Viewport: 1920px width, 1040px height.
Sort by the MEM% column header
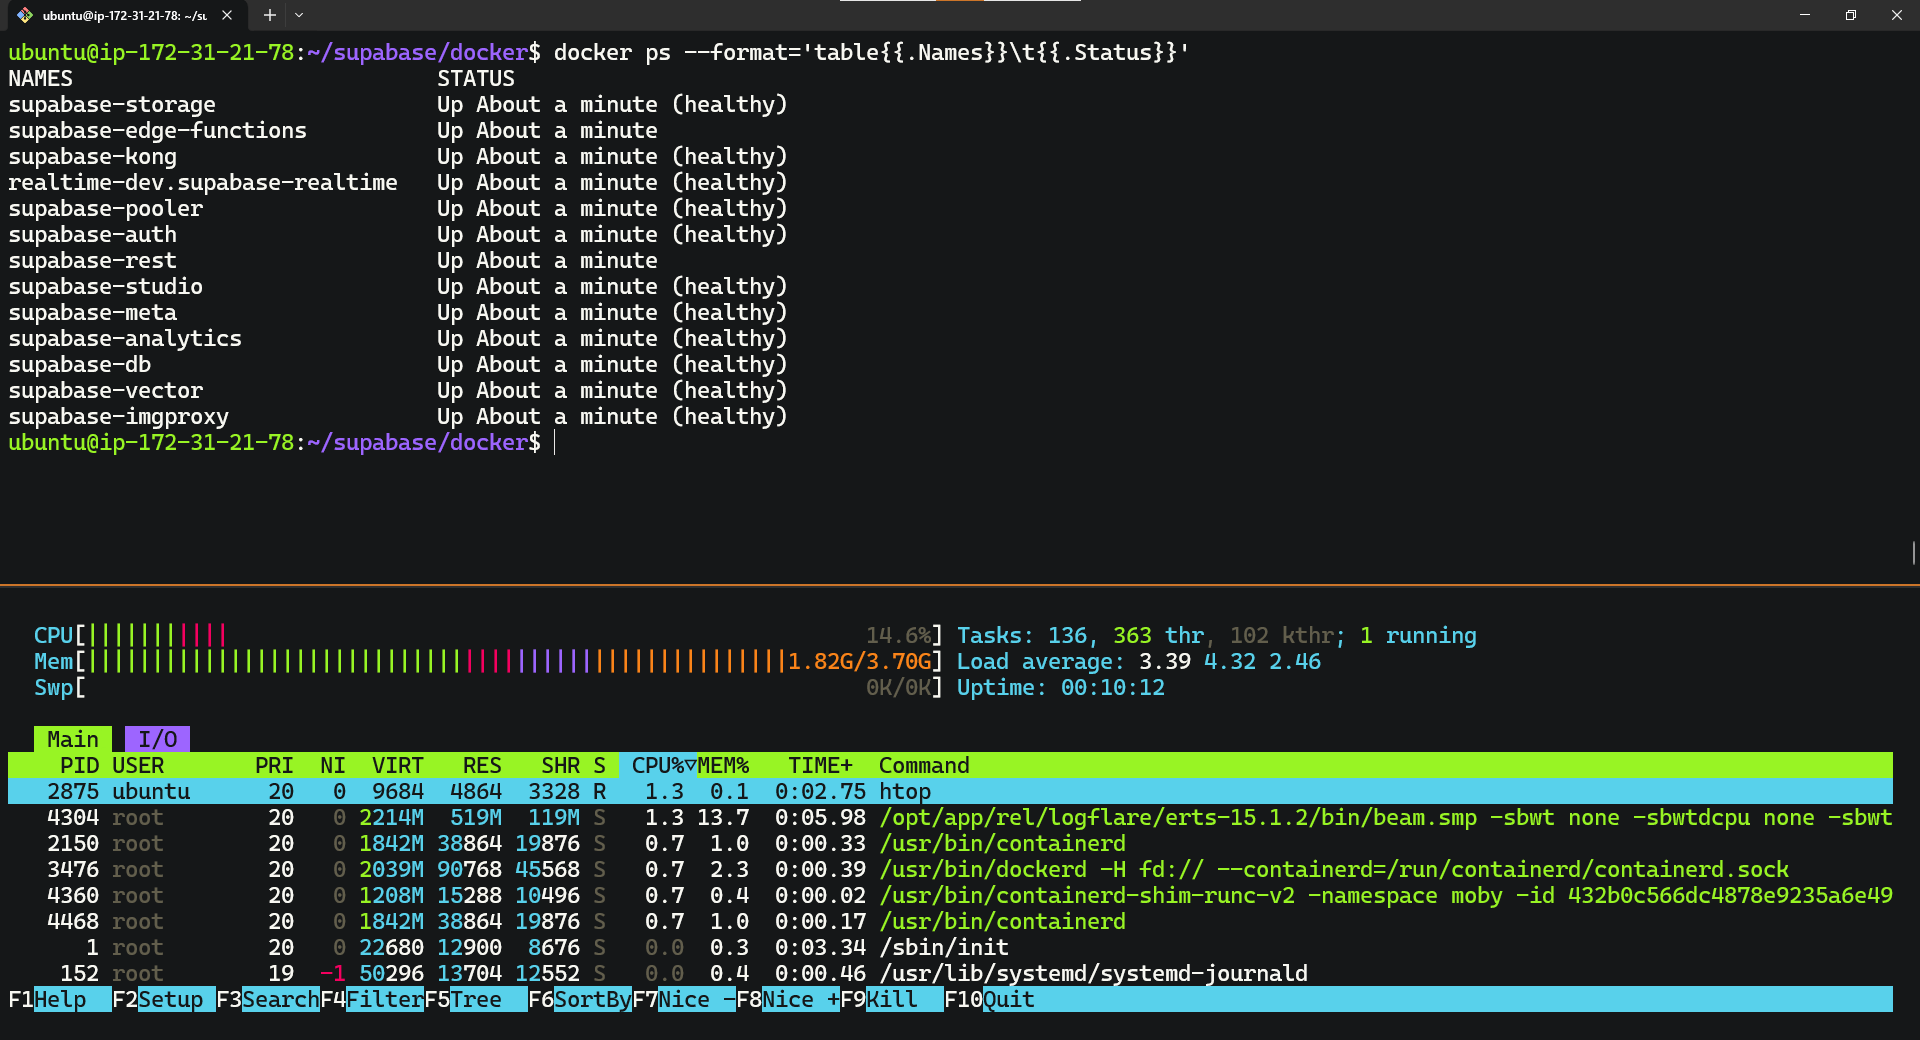pyautogui.click(x=723, y=765)
